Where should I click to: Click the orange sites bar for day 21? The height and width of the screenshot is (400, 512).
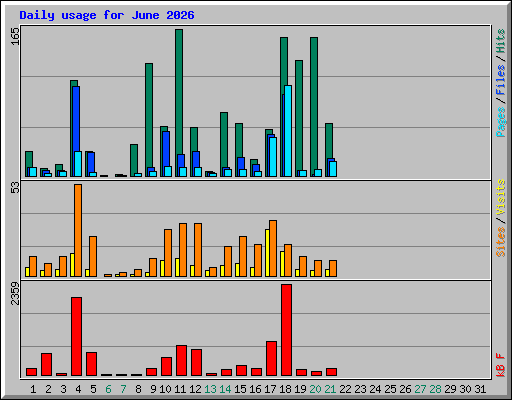[x=333, y=268]
